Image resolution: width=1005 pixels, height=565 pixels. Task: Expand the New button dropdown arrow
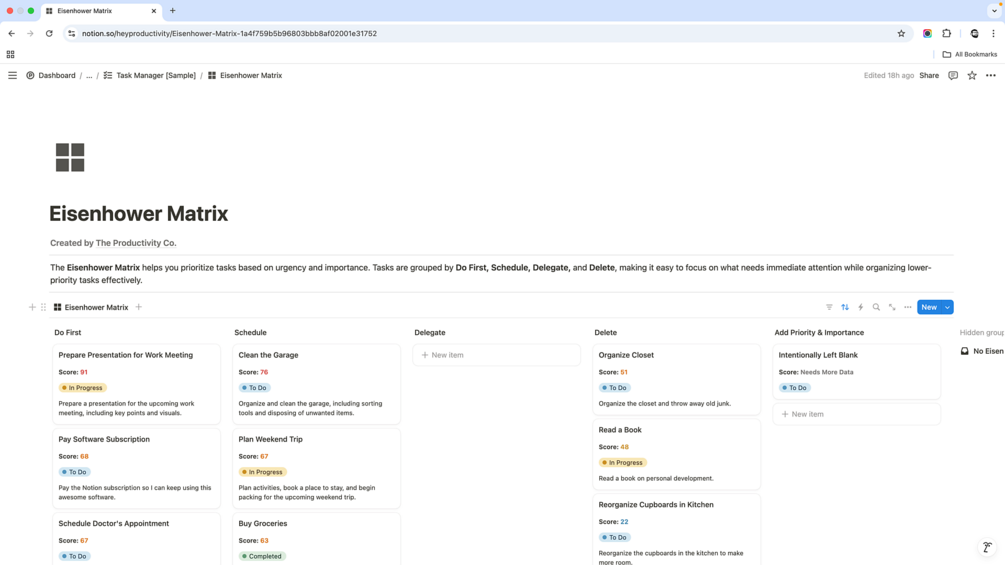point(948,307)
